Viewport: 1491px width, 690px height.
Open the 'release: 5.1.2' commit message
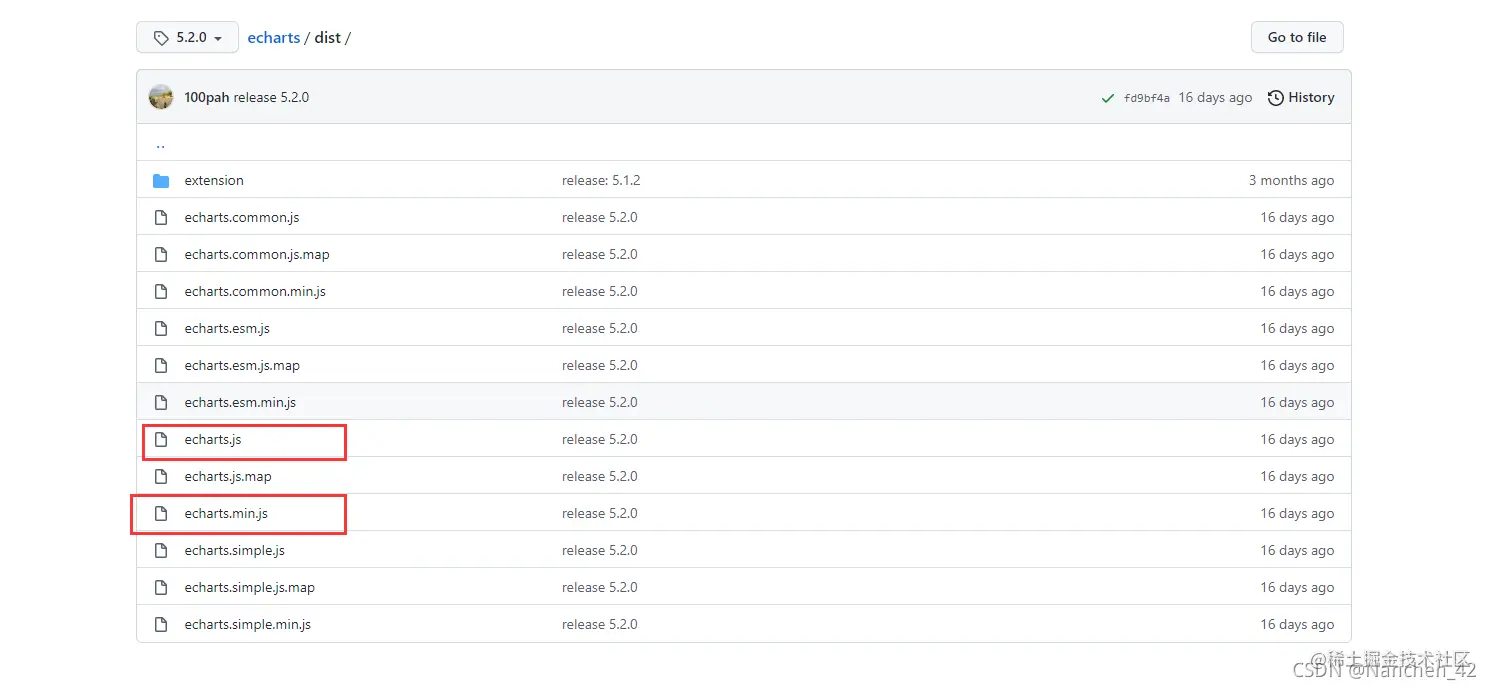(x=601, y=180)
